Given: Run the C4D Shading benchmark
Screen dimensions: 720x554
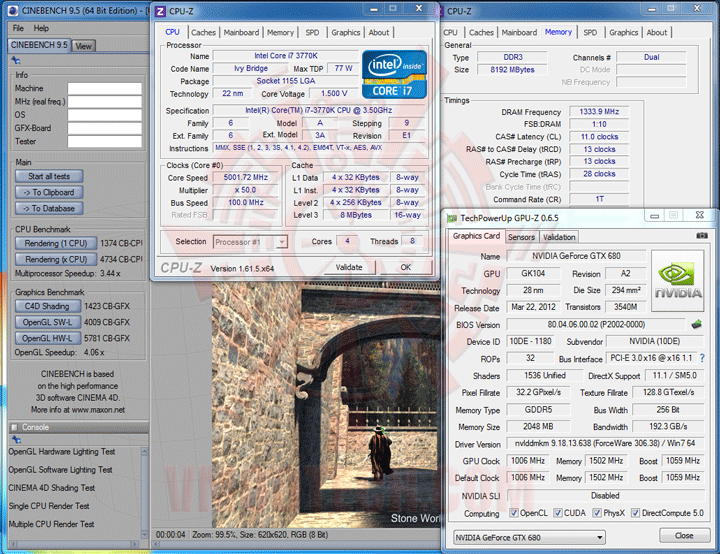Looking at the screenshot, I should pyautogui.click(x=48, y=306).
